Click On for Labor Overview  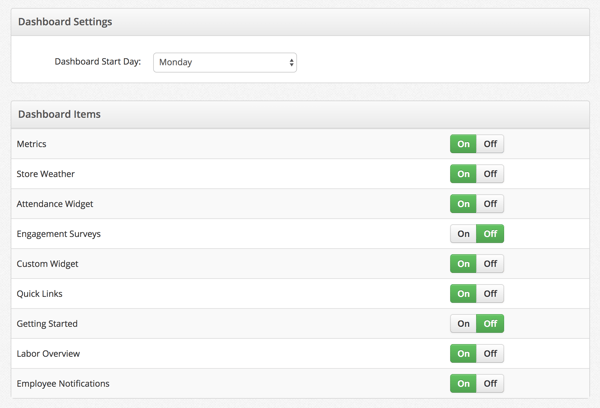tap(463, 353)
